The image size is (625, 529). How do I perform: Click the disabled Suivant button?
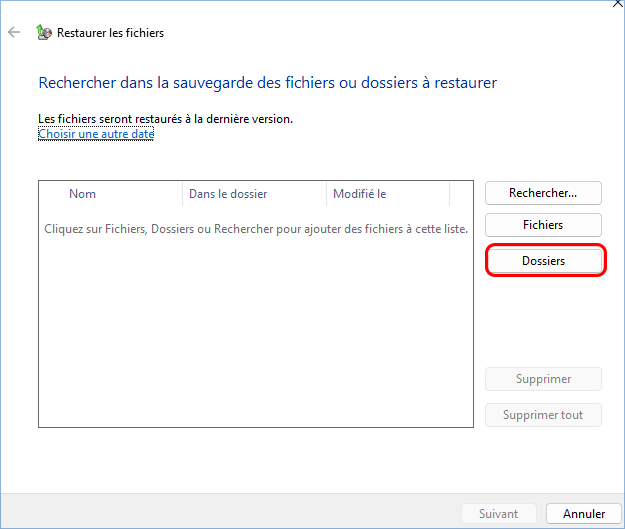point(498,514)
